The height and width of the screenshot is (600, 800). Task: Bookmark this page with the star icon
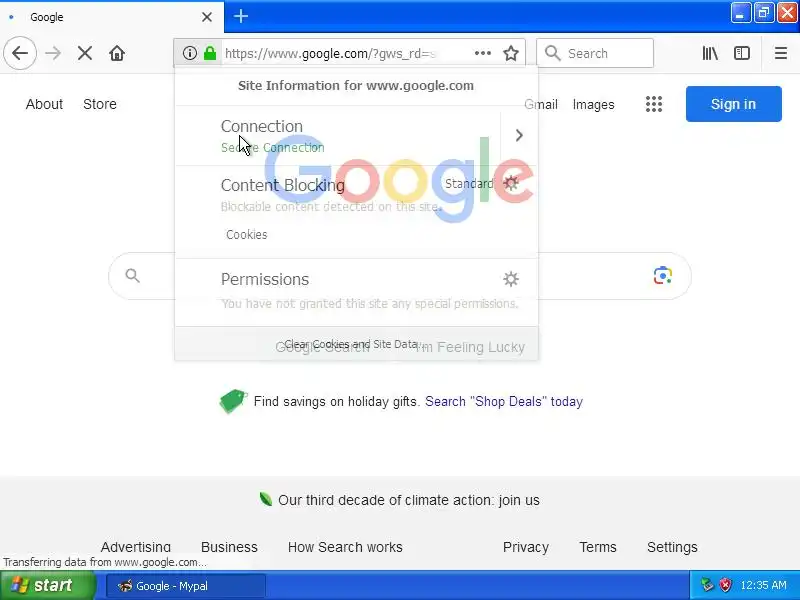(x=511, y=53)
